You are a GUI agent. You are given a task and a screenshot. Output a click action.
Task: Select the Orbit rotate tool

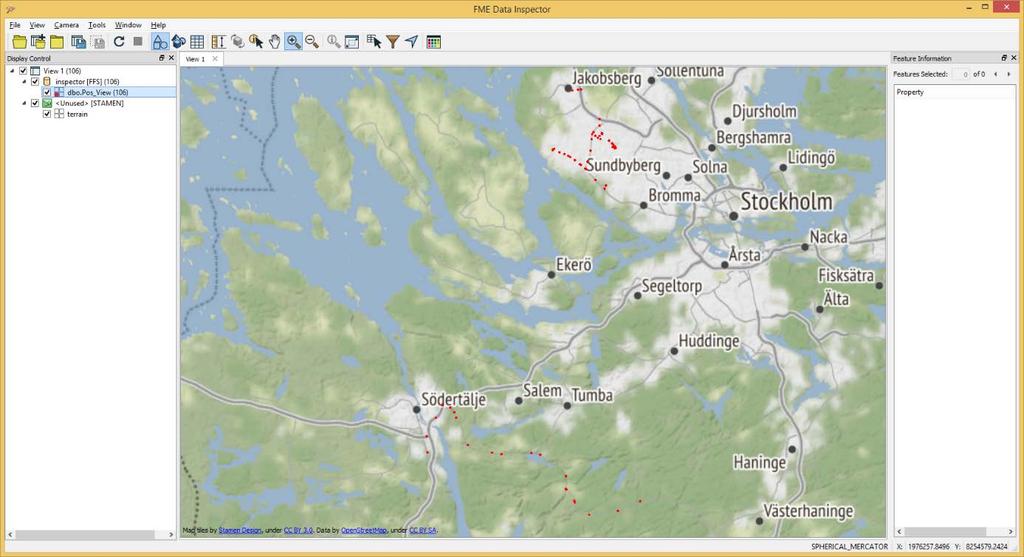(238, 42)
